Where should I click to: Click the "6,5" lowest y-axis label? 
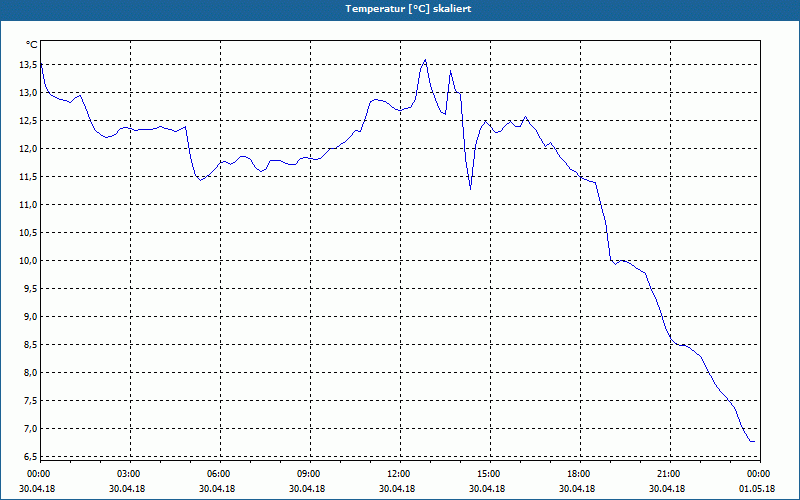pos(31,456)
